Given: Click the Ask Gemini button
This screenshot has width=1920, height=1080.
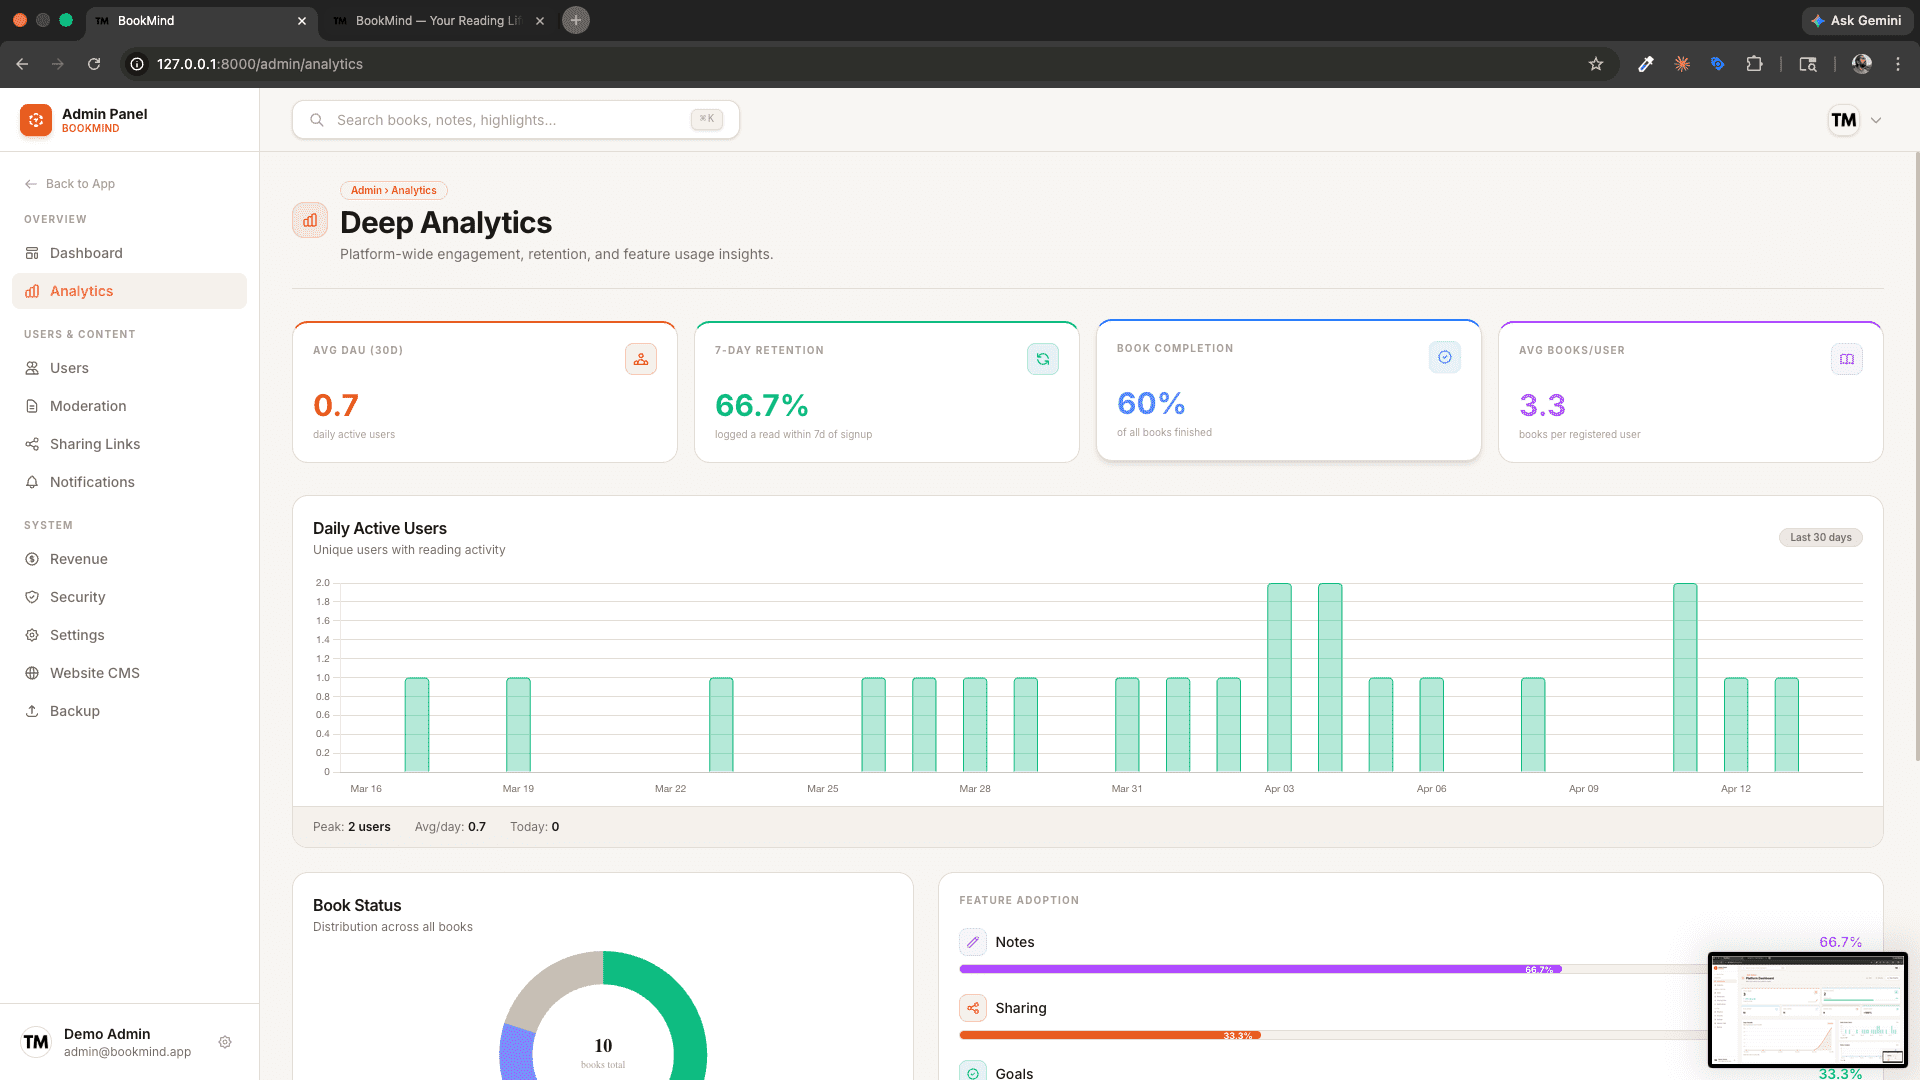Looking at the screenshot, I should pos(1857,20).
